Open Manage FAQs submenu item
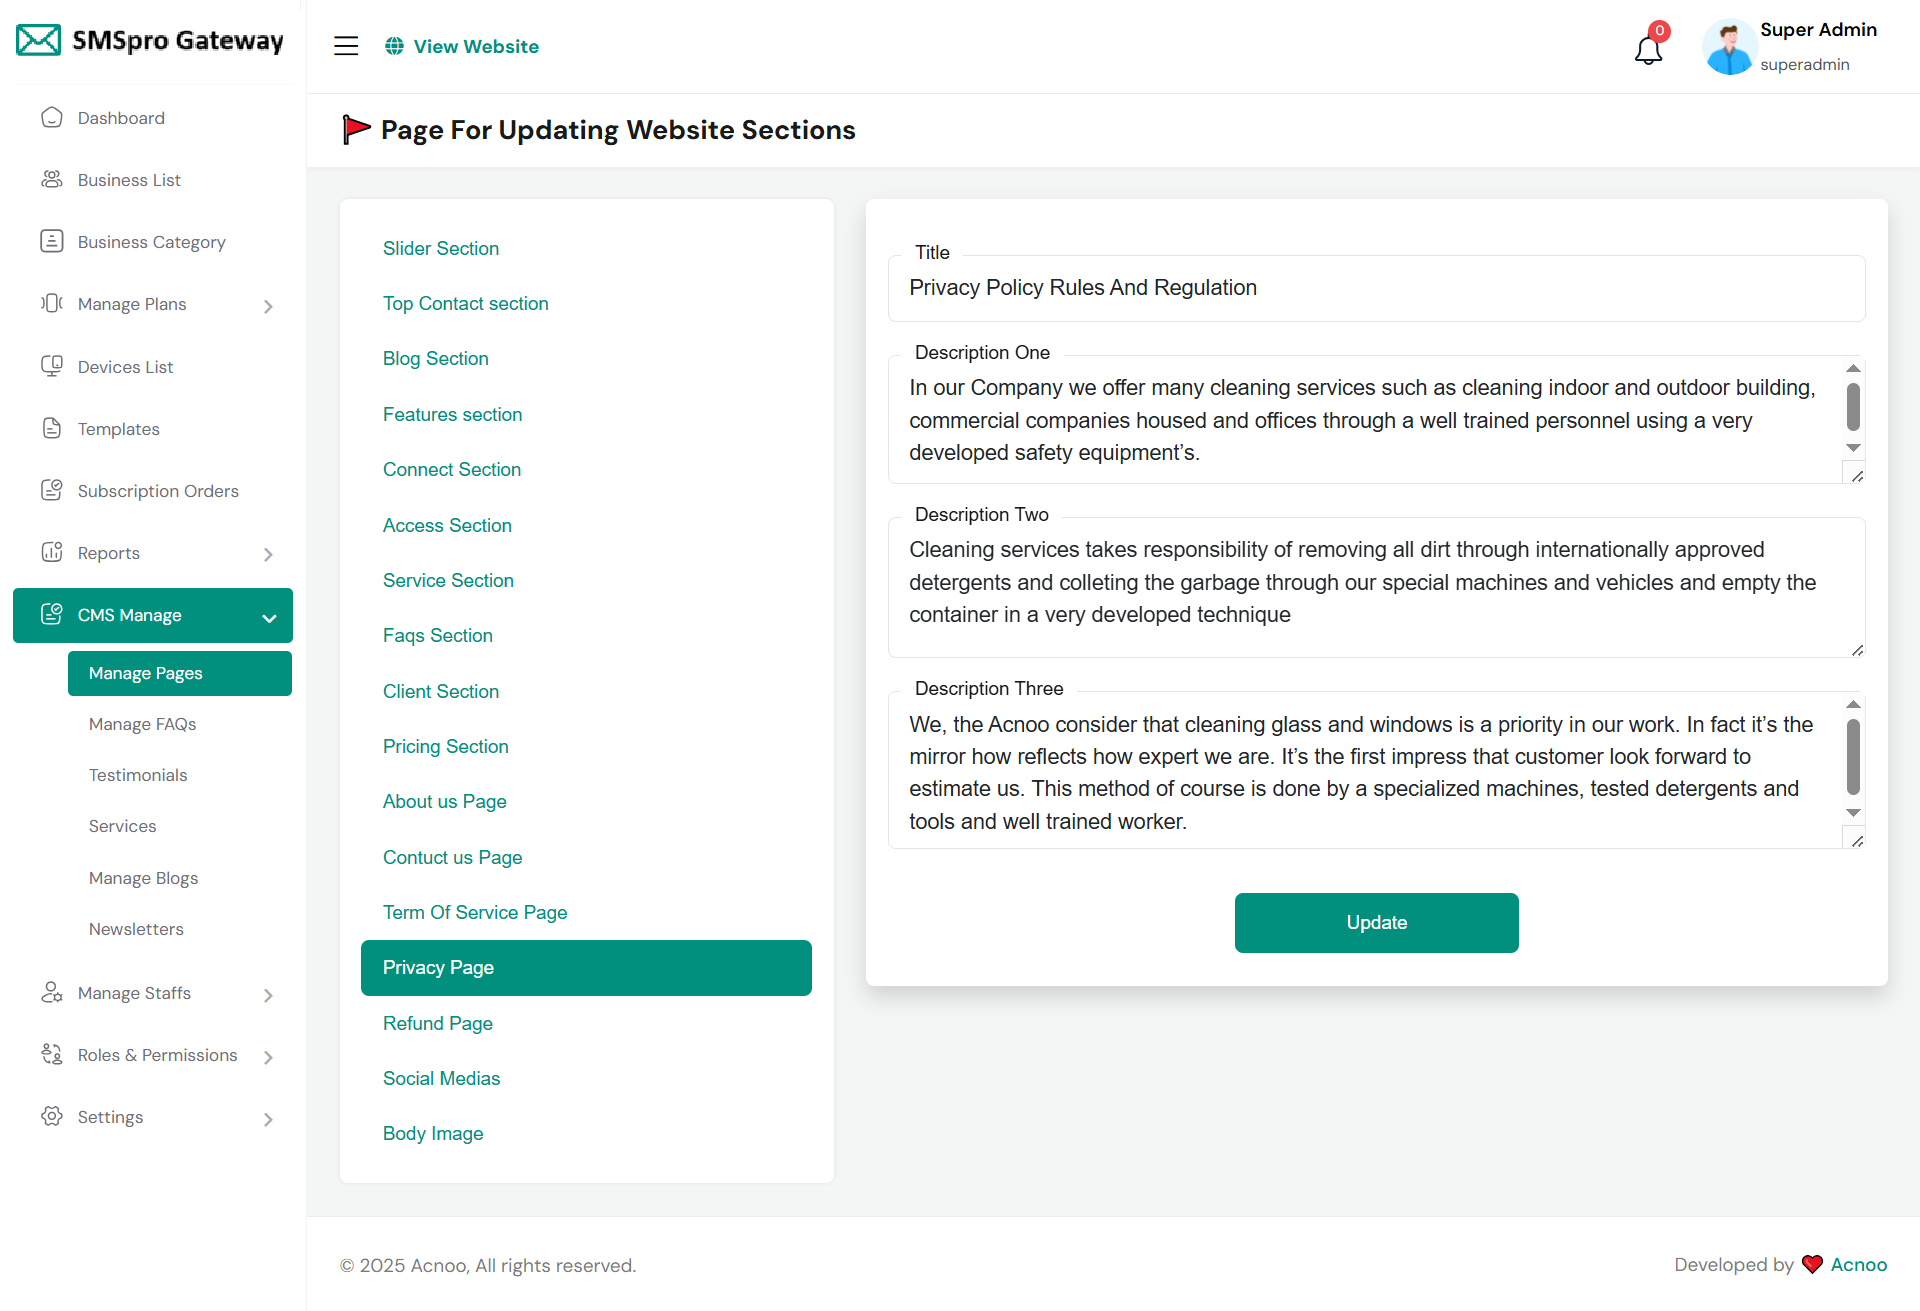1920x1311 pixels. [x=142, y=724]
